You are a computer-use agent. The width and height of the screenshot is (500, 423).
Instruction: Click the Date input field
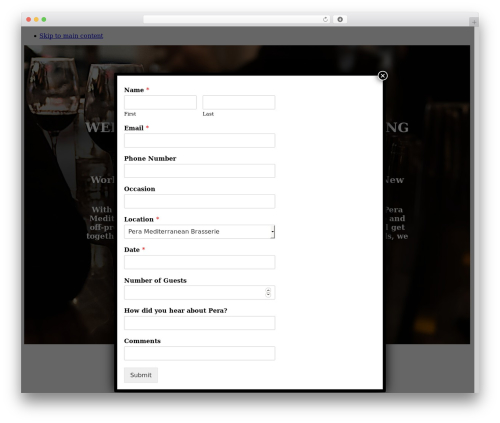(x=200, y=262)
